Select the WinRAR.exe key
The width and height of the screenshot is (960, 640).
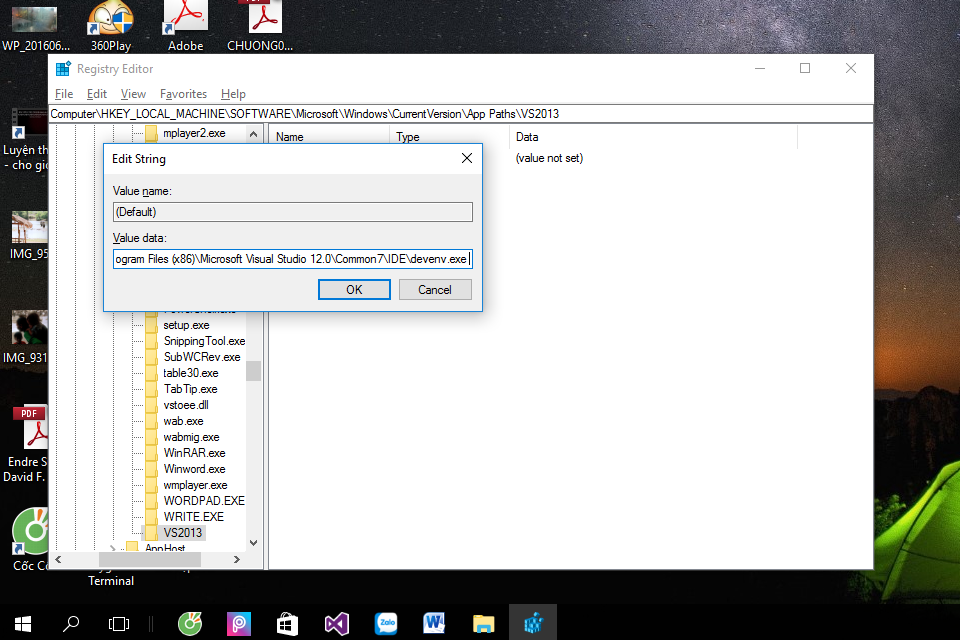[194, 453]
